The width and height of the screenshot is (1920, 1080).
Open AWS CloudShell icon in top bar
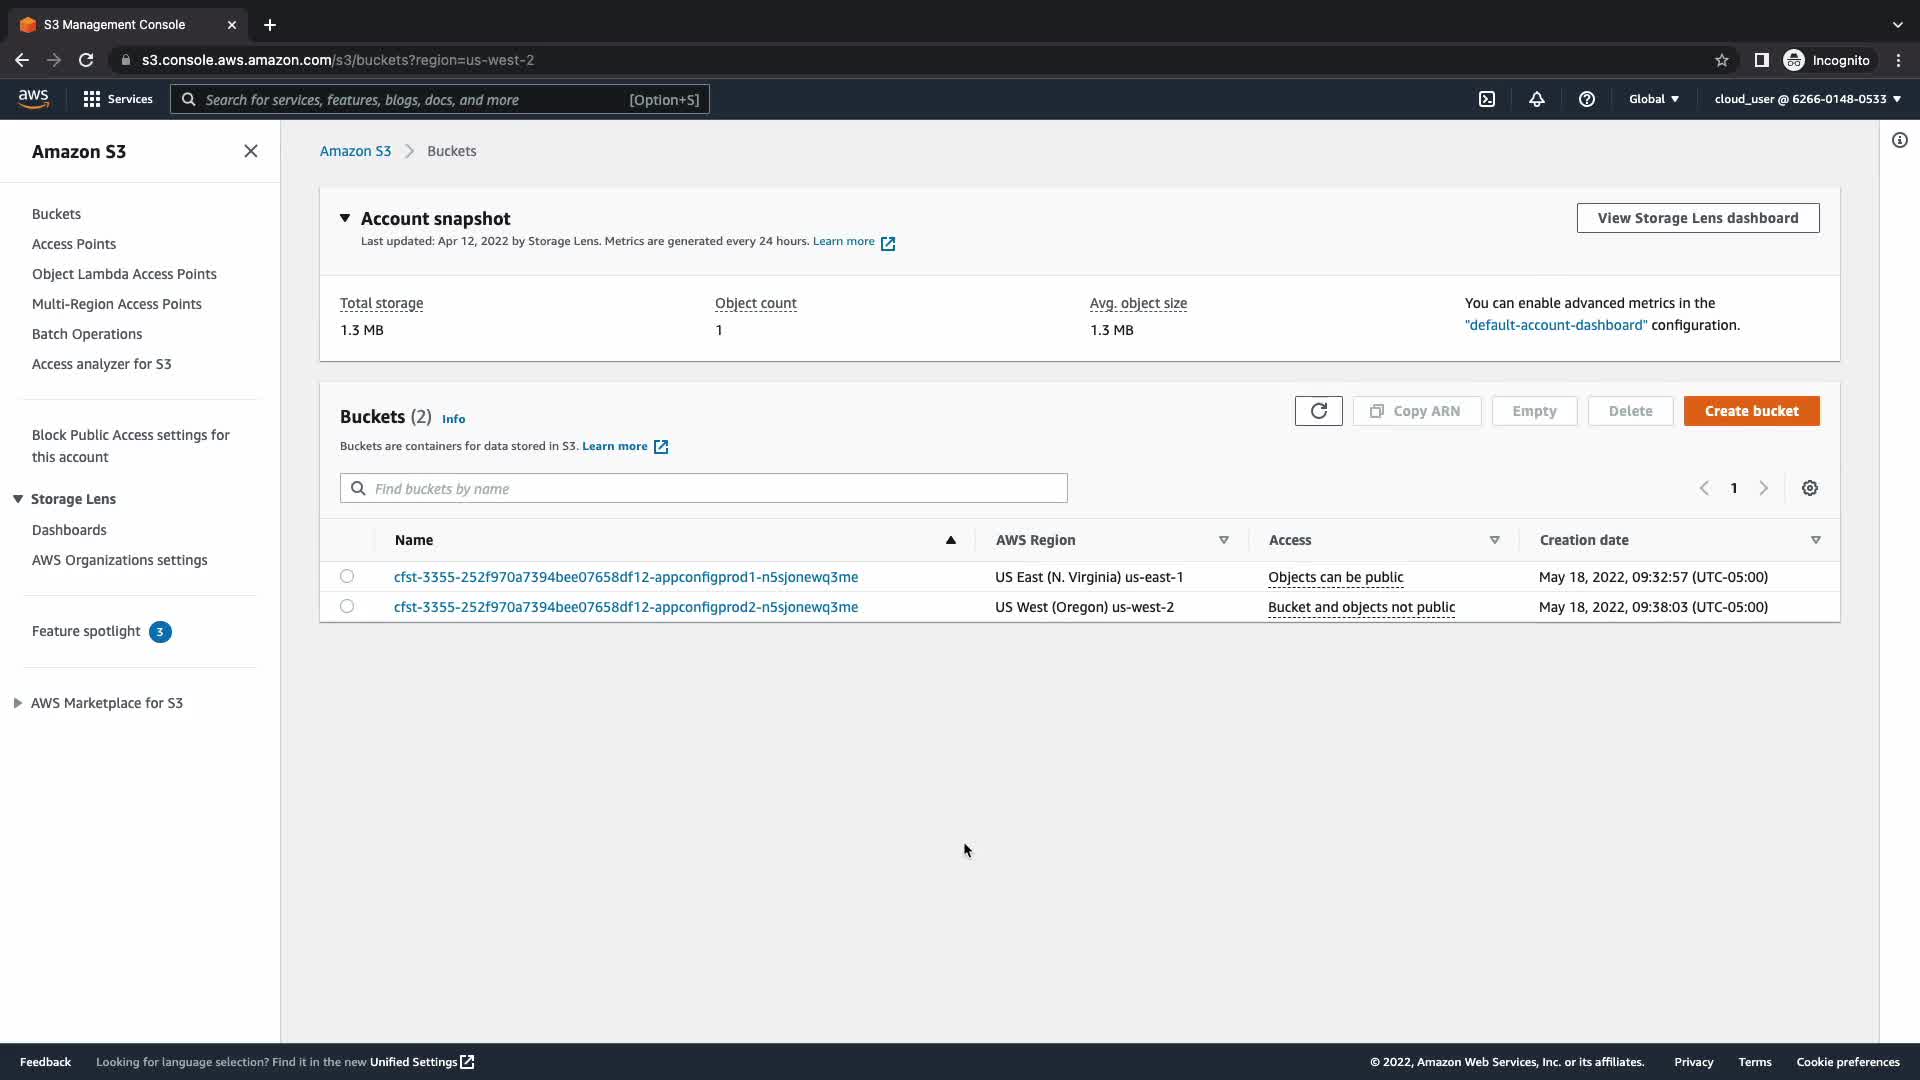(x=1487, y=99)
